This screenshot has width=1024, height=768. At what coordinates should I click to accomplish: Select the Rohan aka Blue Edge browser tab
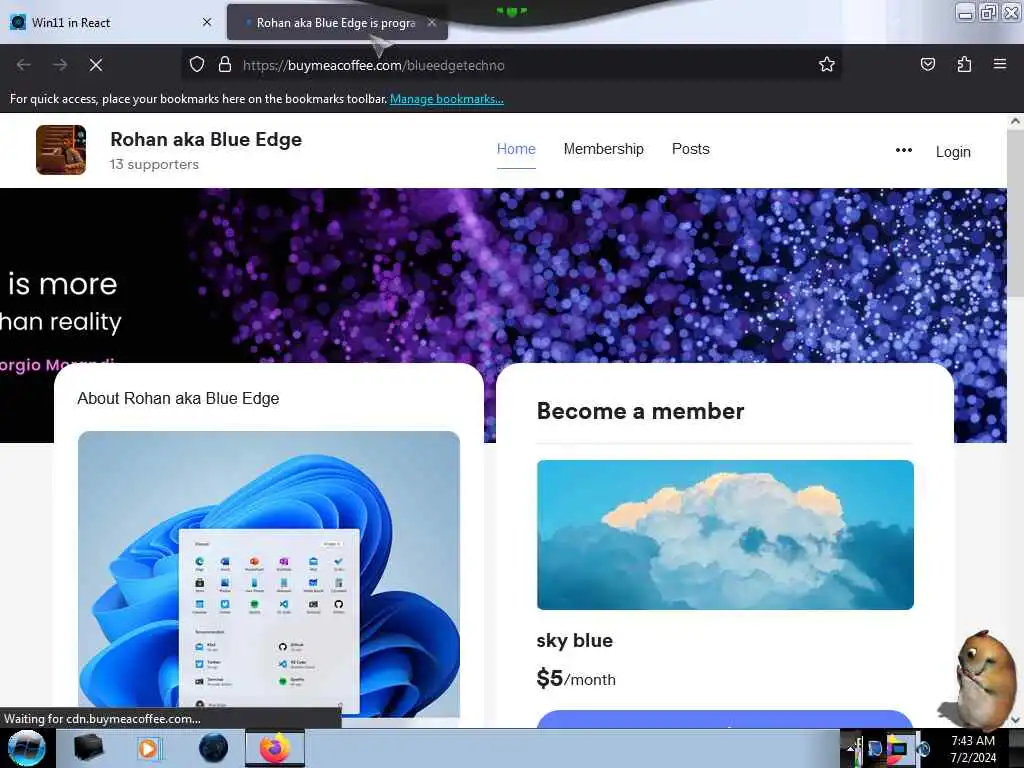coord(336,23)
